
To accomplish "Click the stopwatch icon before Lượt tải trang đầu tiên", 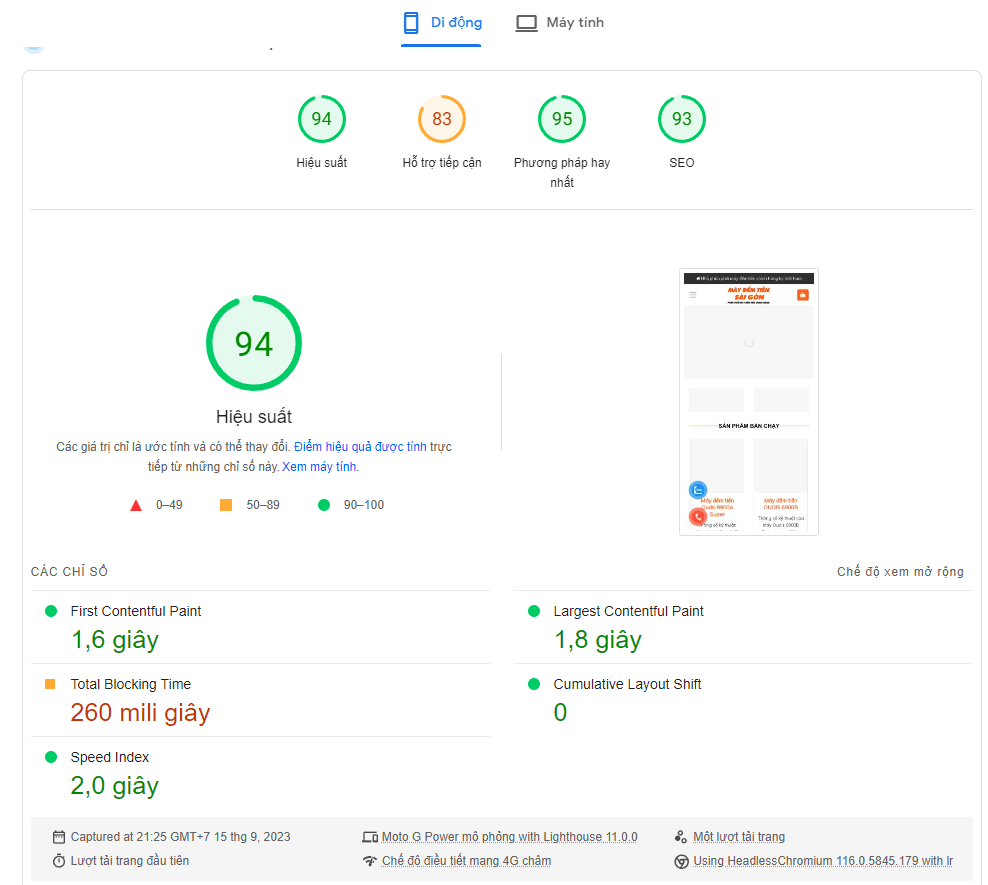I will coord(60,859).
